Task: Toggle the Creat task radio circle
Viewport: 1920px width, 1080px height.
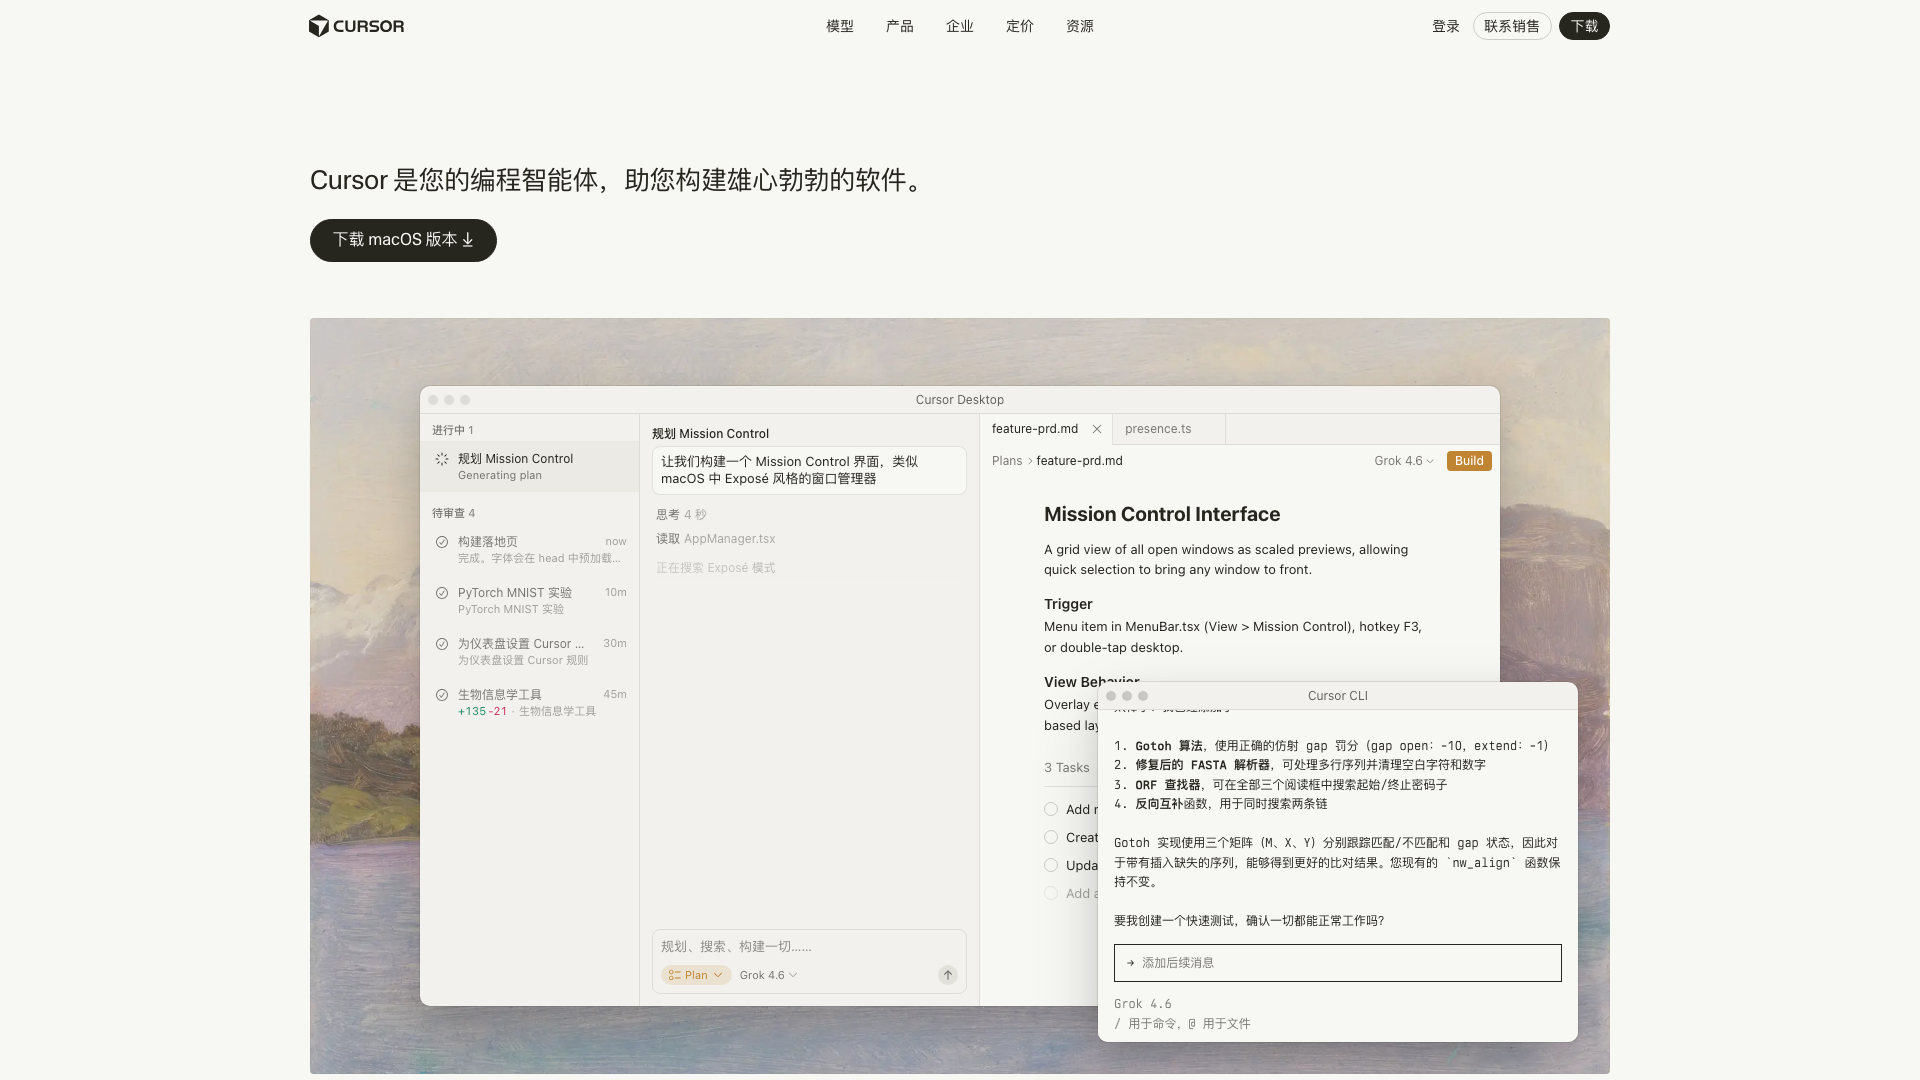Action: pyautogui.click(x=1051, y=838)
